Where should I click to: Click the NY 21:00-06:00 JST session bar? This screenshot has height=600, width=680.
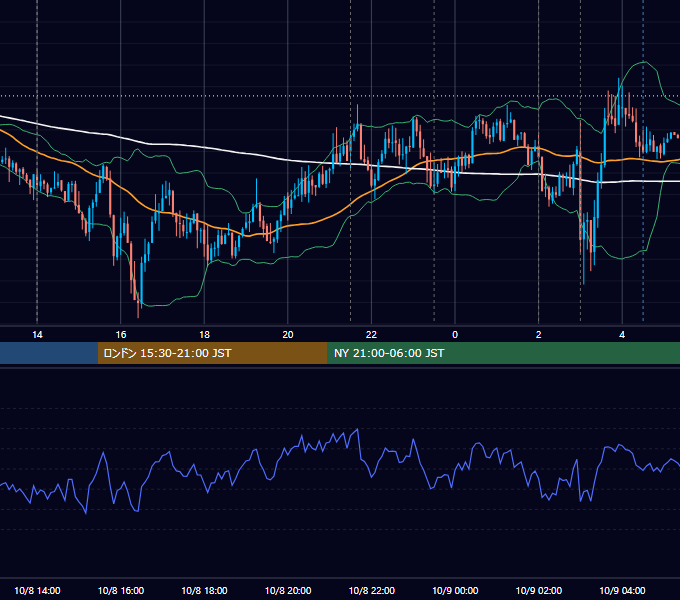point(503,353)
